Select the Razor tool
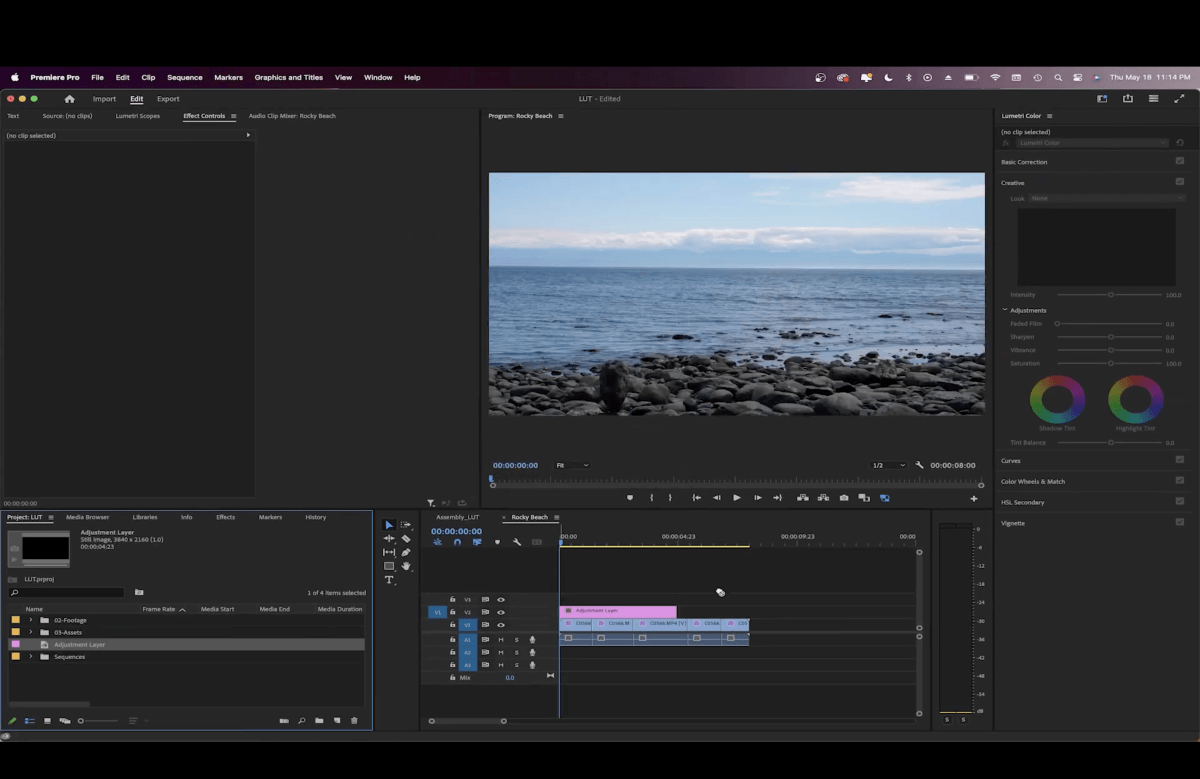 [x=406, y=539]
